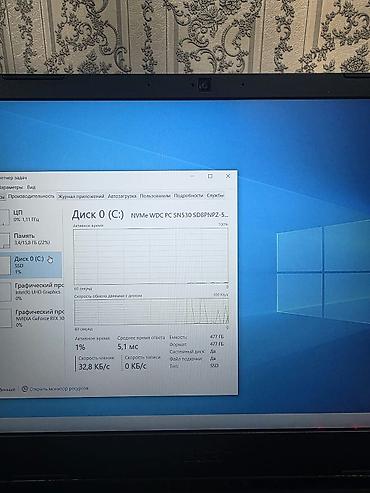370x493 pixels.
Task: Click the disk transfer rate graph
Action: [x=151, y=312]
